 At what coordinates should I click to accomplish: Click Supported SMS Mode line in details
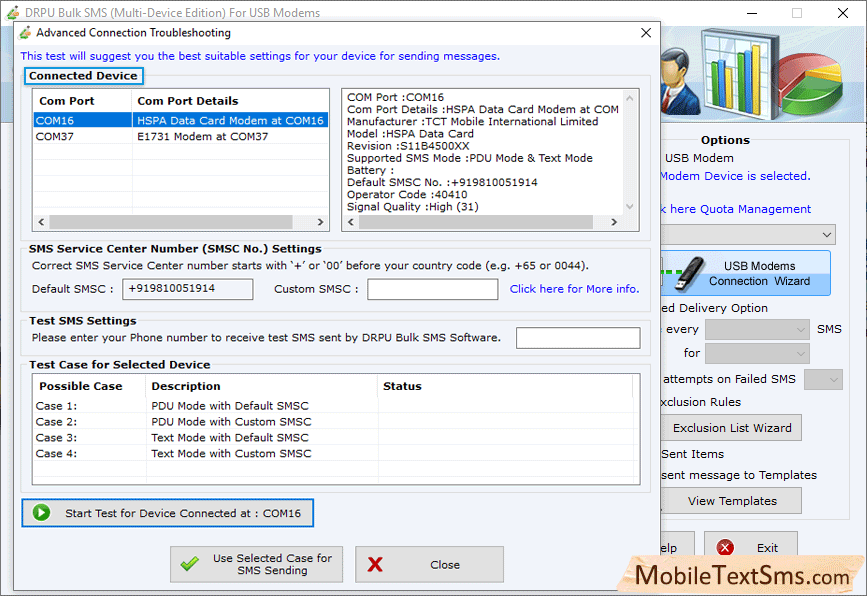pyautogui.click(x=470, y=158)
